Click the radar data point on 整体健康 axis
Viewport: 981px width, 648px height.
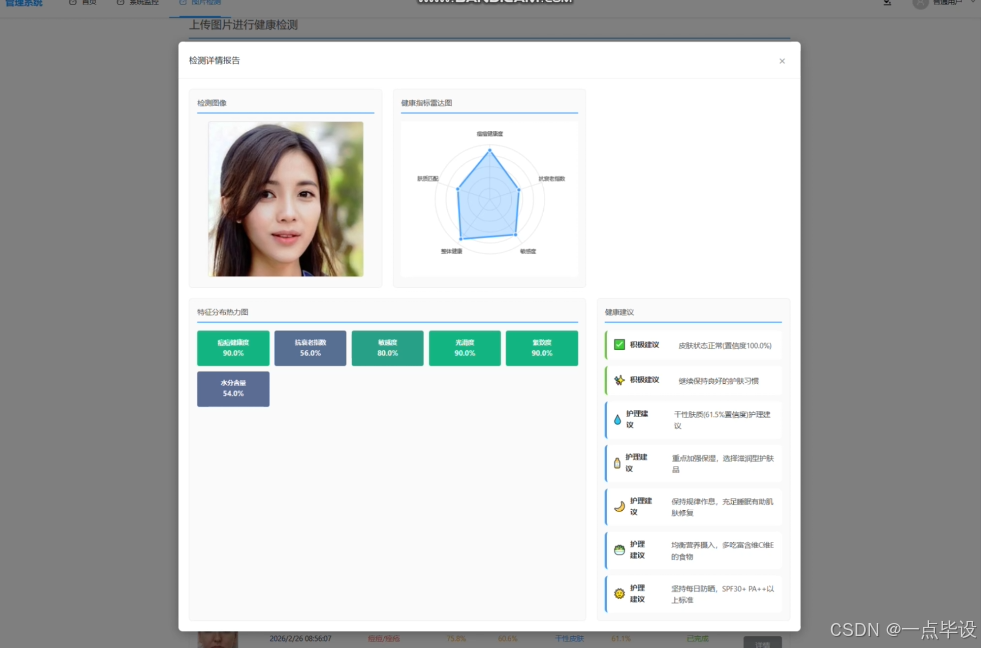point(461,239)
